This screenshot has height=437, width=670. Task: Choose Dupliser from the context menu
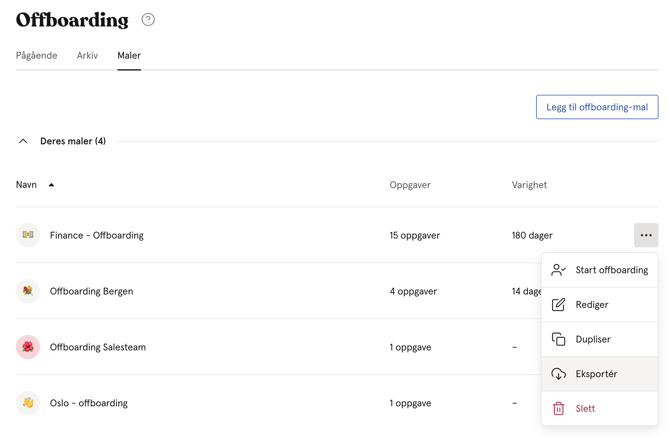pos(599,339)
